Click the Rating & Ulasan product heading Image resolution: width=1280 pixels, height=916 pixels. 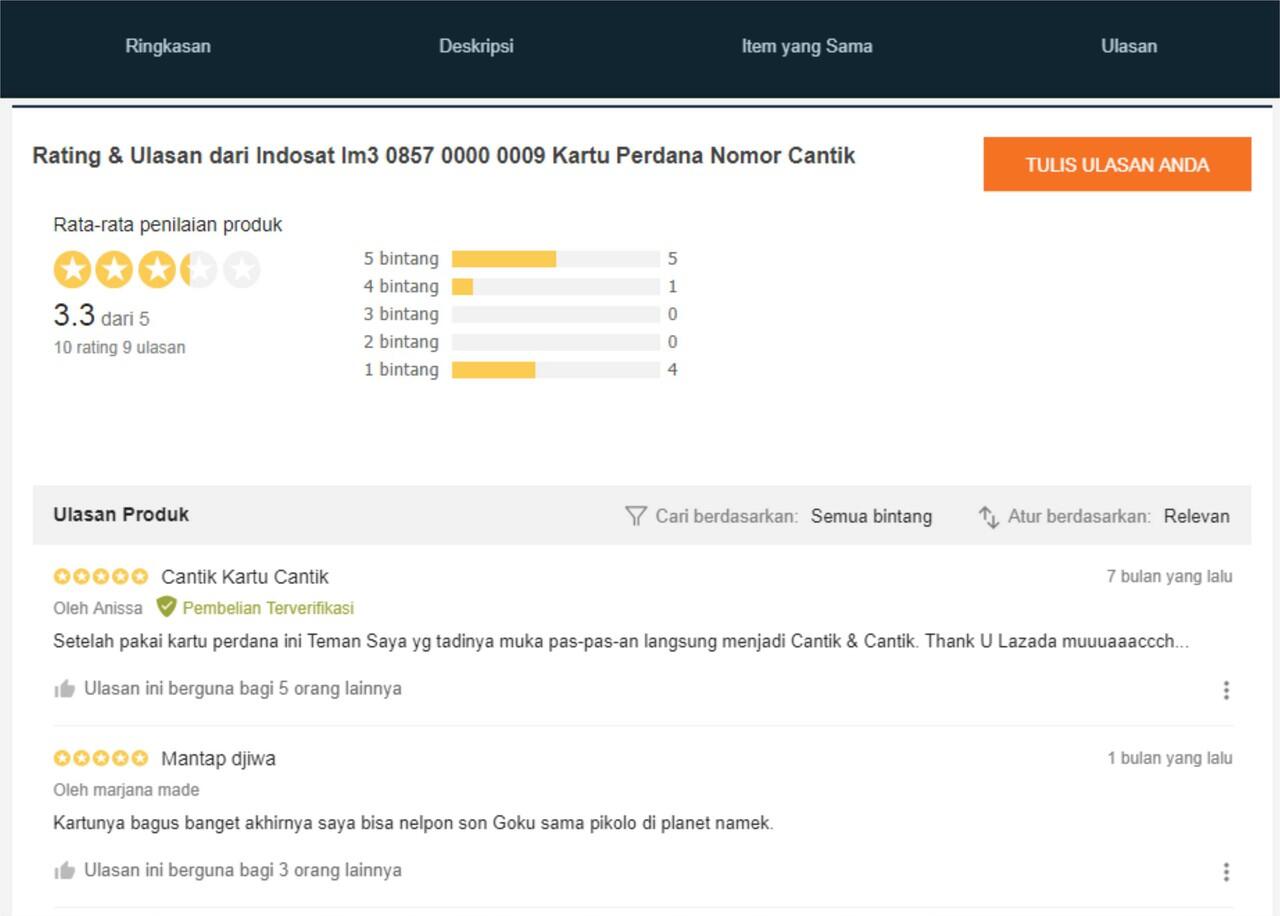point(444,156)
